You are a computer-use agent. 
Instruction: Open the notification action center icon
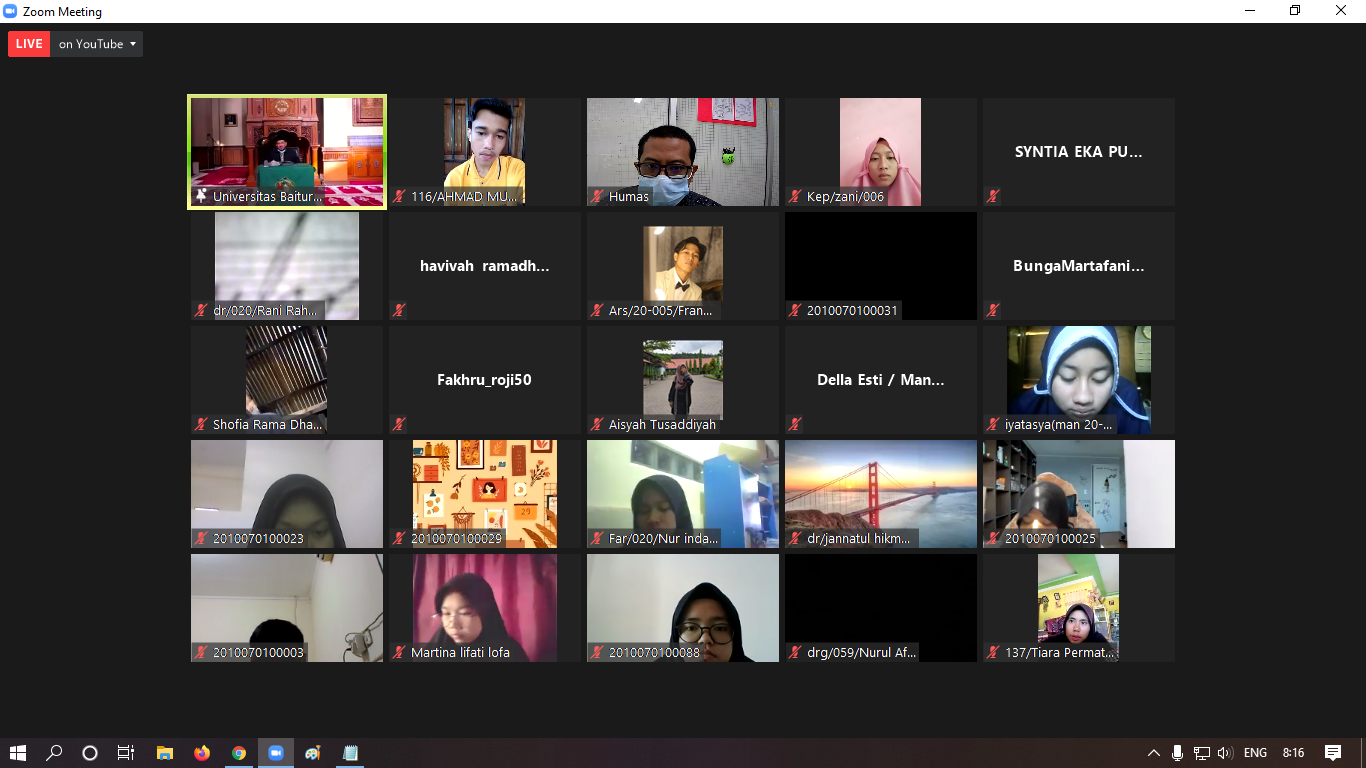coord(1333,753)
